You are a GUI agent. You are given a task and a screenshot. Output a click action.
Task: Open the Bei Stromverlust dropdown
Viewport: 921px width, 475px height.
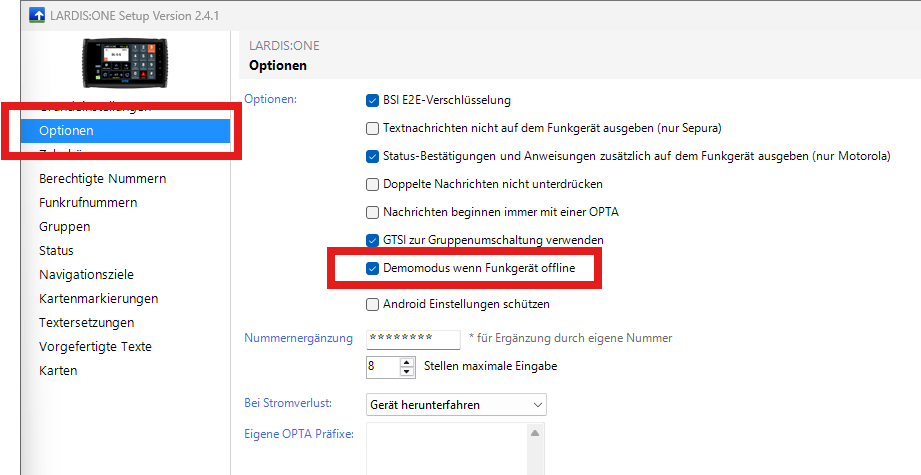456,405
